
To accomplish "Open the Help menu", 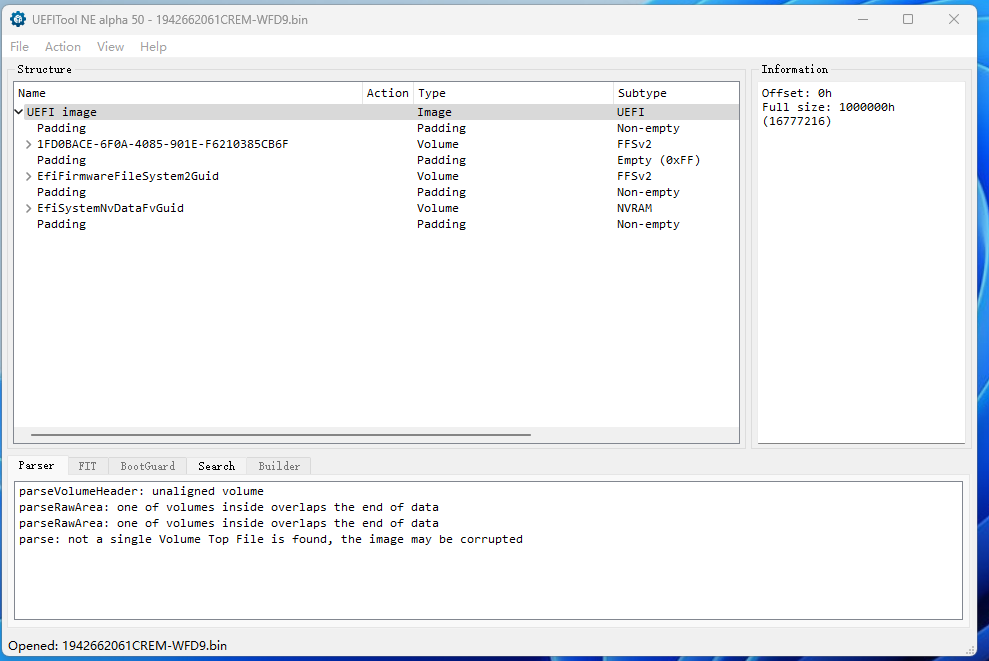I will [x=153, y=47].
